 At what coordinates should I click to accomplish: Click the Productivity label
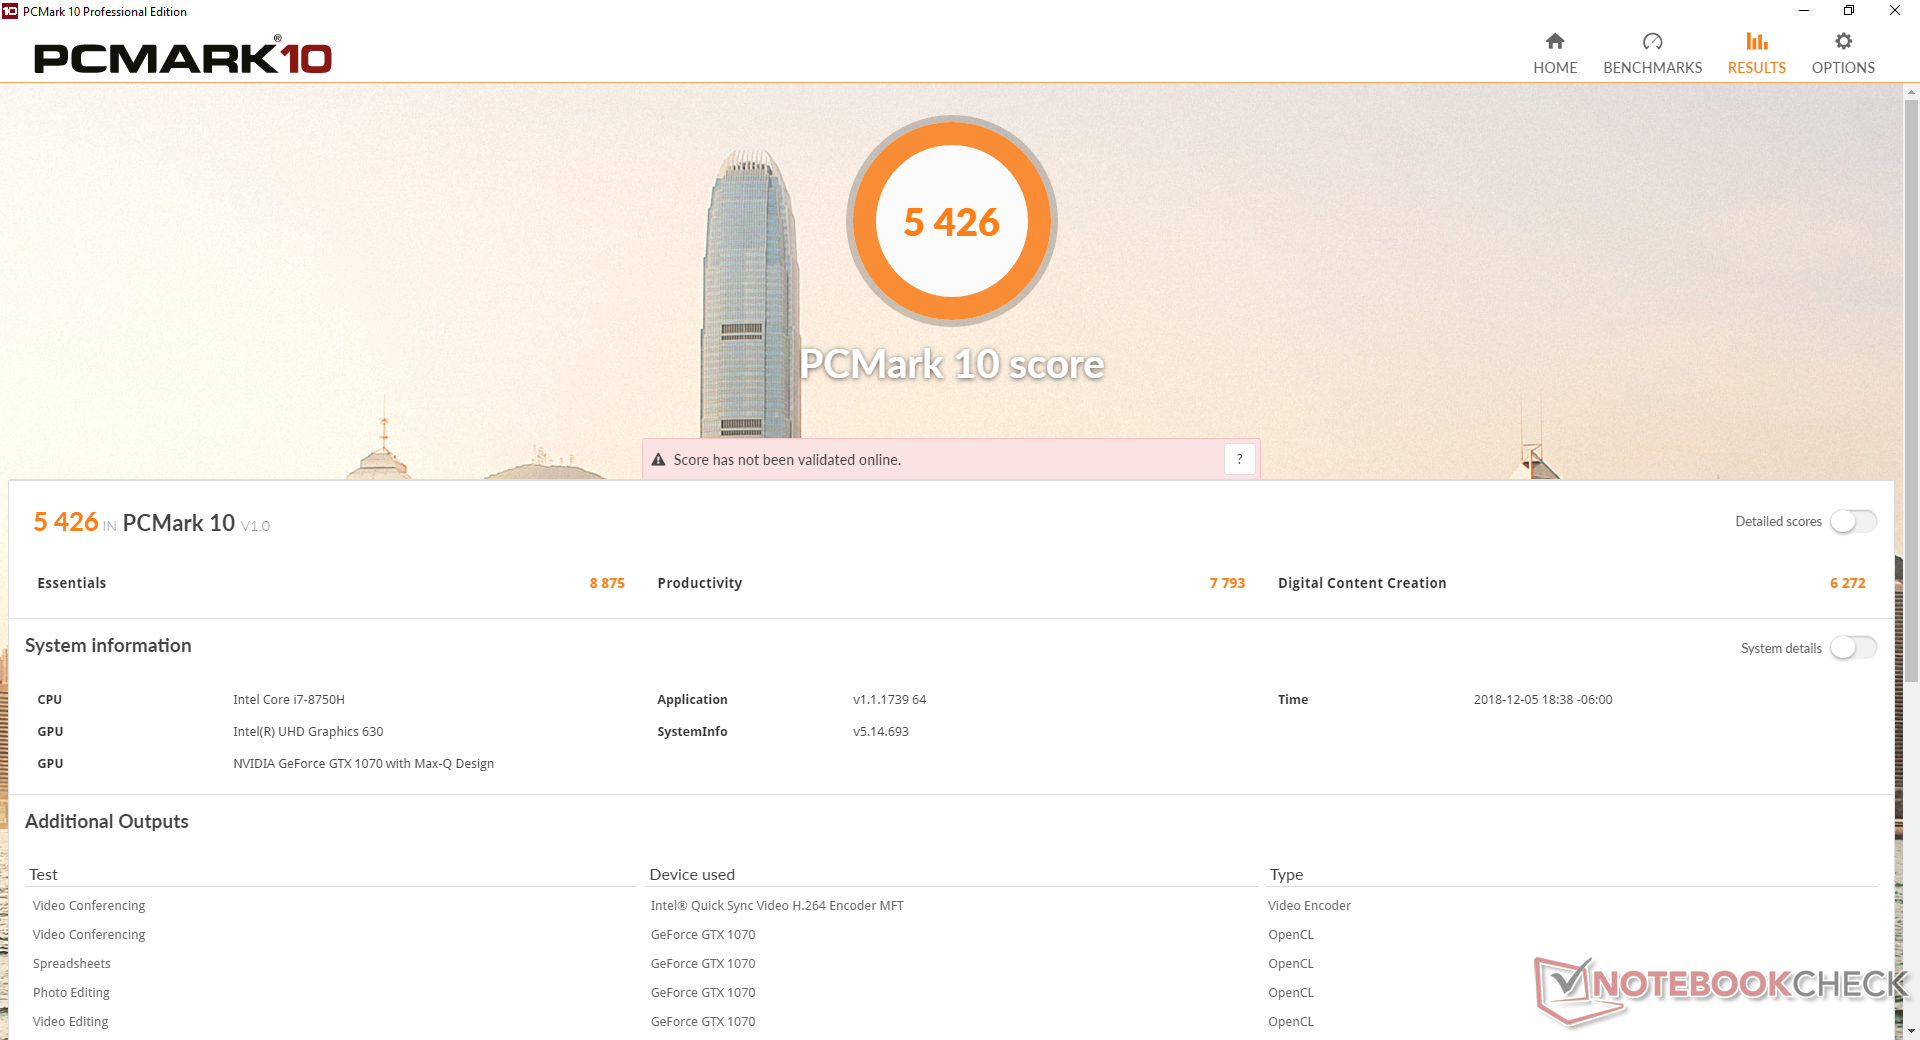pyautogui.click(x=700, y=583)
